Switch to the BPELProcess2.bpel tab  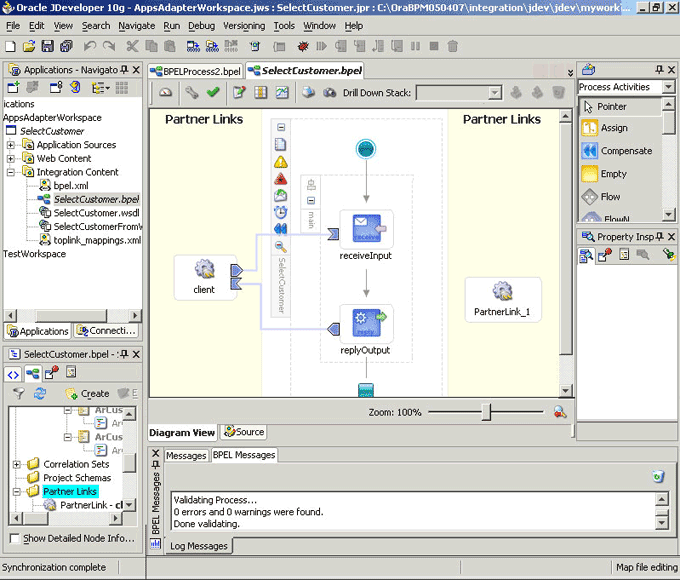pos(196,71)
